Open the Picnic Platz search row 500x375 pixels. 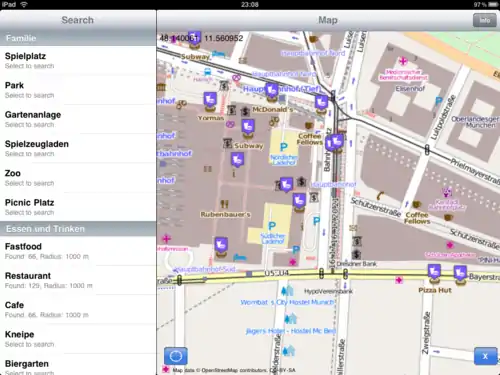click(x=78, y=207)
